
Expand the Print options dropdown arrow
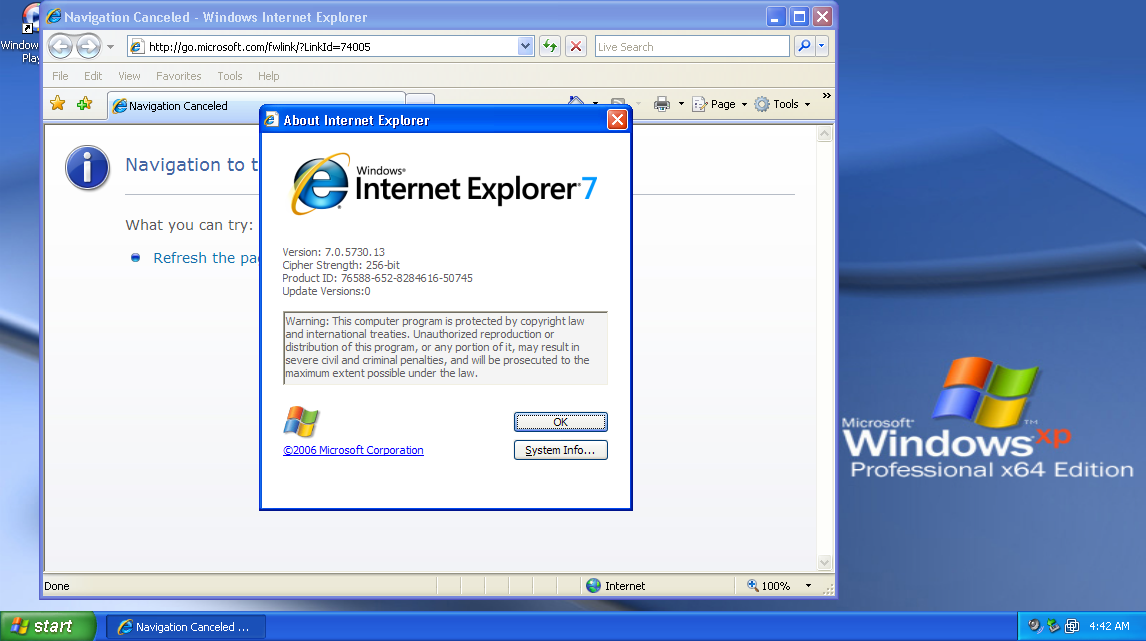pyautogui.click(x=681, y=104)
